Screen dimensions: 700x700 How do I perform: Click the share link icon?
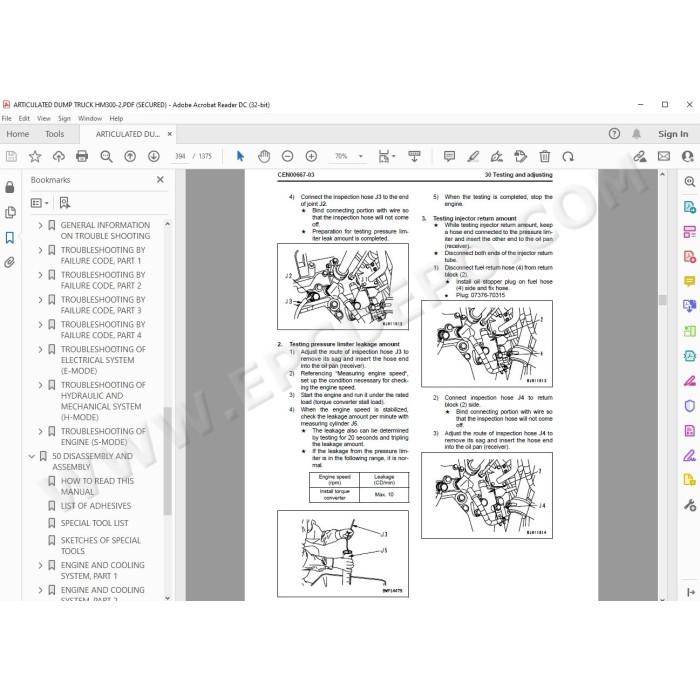pyautogui.click(x=640, y=156)
